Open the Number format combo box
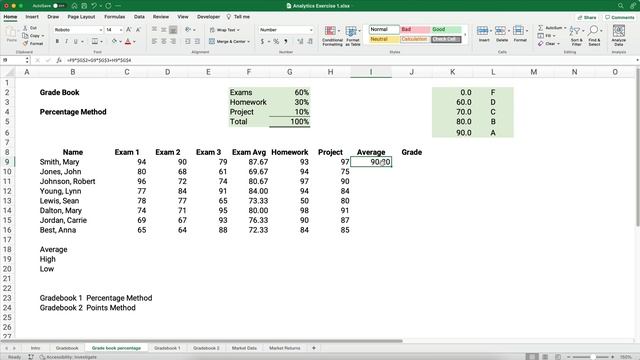The height and width of the screenshot is (360, 640). click(x=286, y=30)
